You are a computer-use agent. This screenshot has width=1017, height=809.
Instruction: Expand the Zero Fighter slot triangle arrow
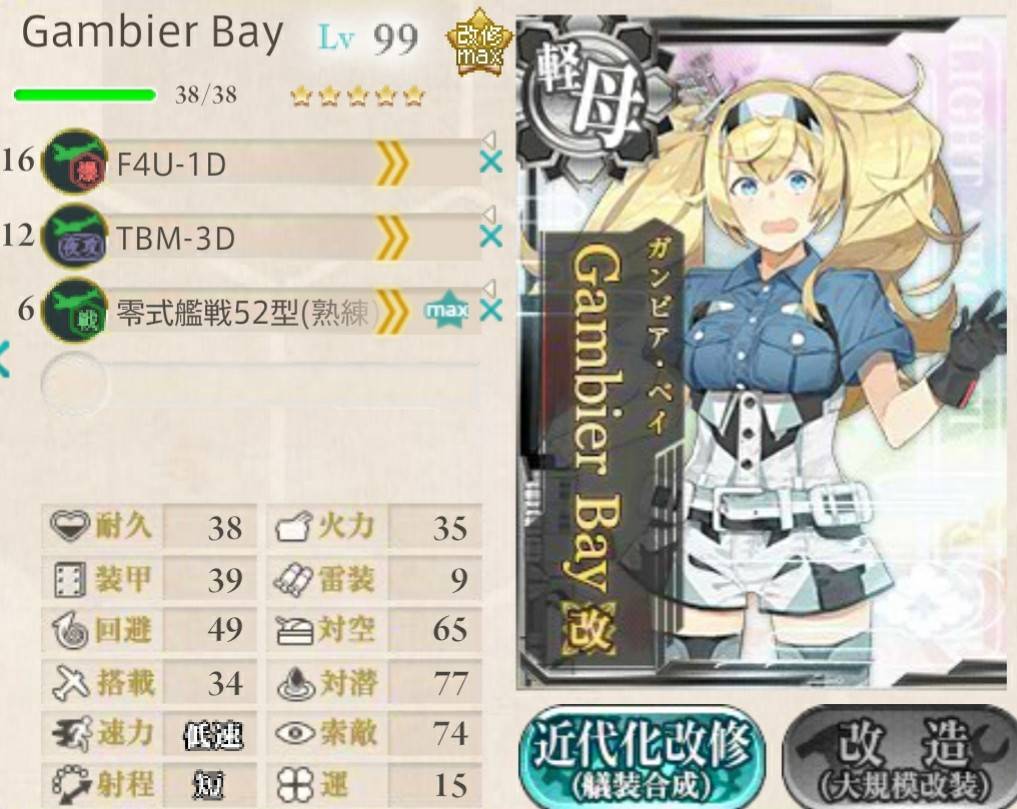click(489, 288)
